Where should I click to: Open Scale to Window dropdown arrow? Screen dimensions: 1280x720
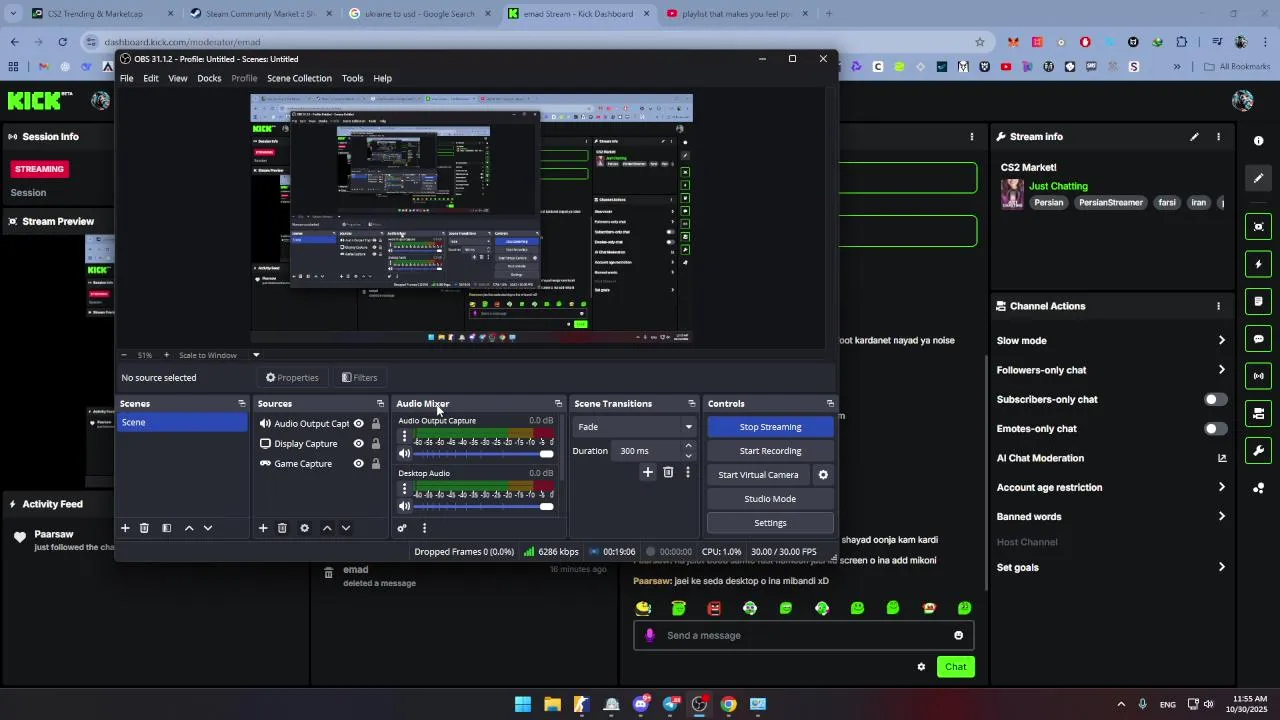(x=256, y=355)
